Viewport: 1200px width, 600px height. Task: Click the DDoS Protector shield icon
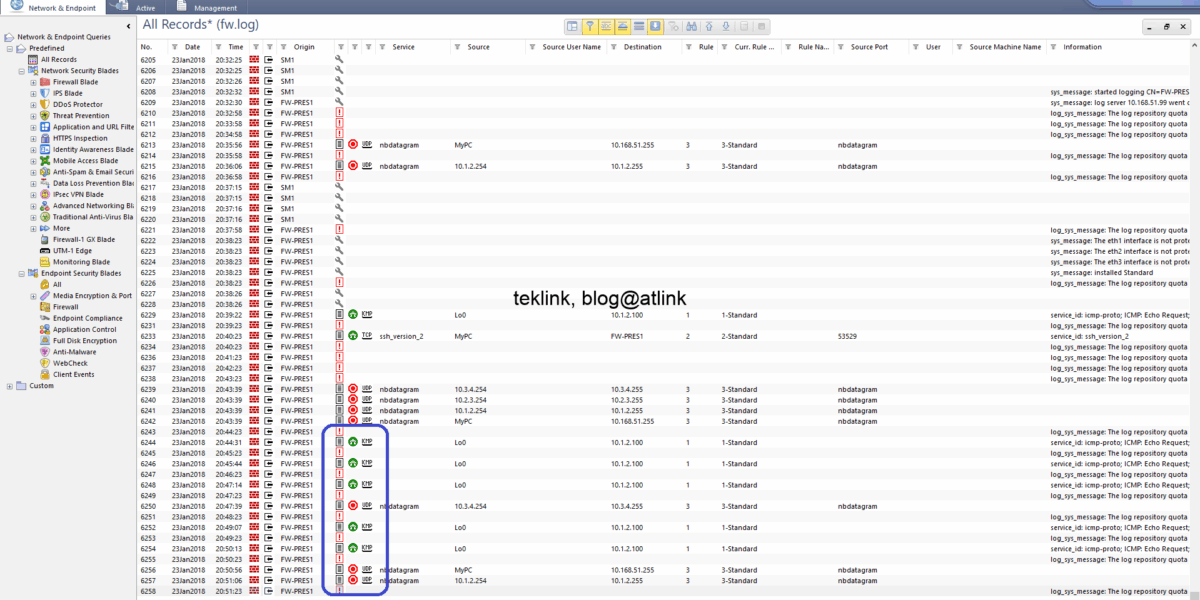coord(45,104)
